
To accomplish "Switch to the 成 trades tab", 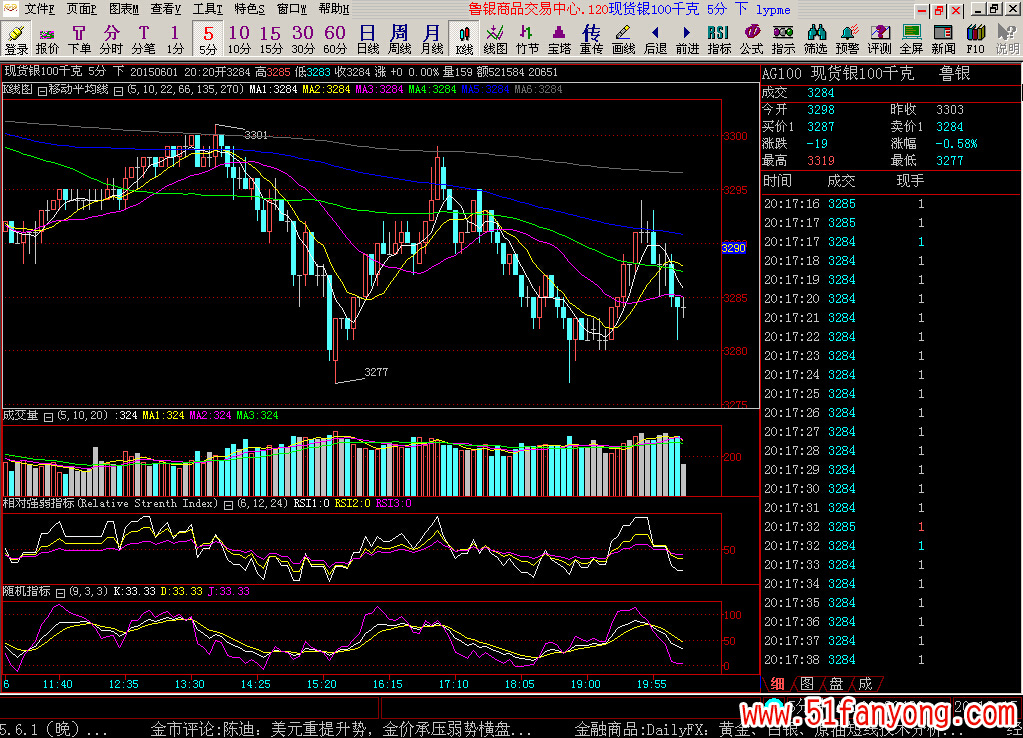I will (865, 684).
